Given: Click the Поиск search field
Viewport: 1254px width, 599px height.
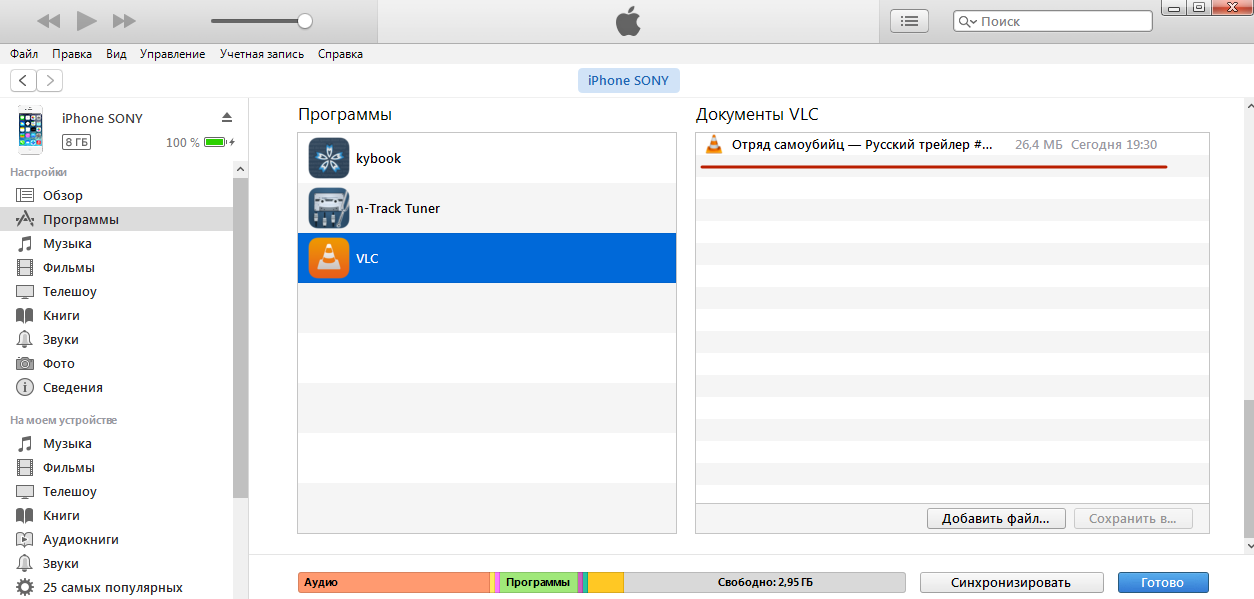Looking at the screenshot, I should point(1053,21).
